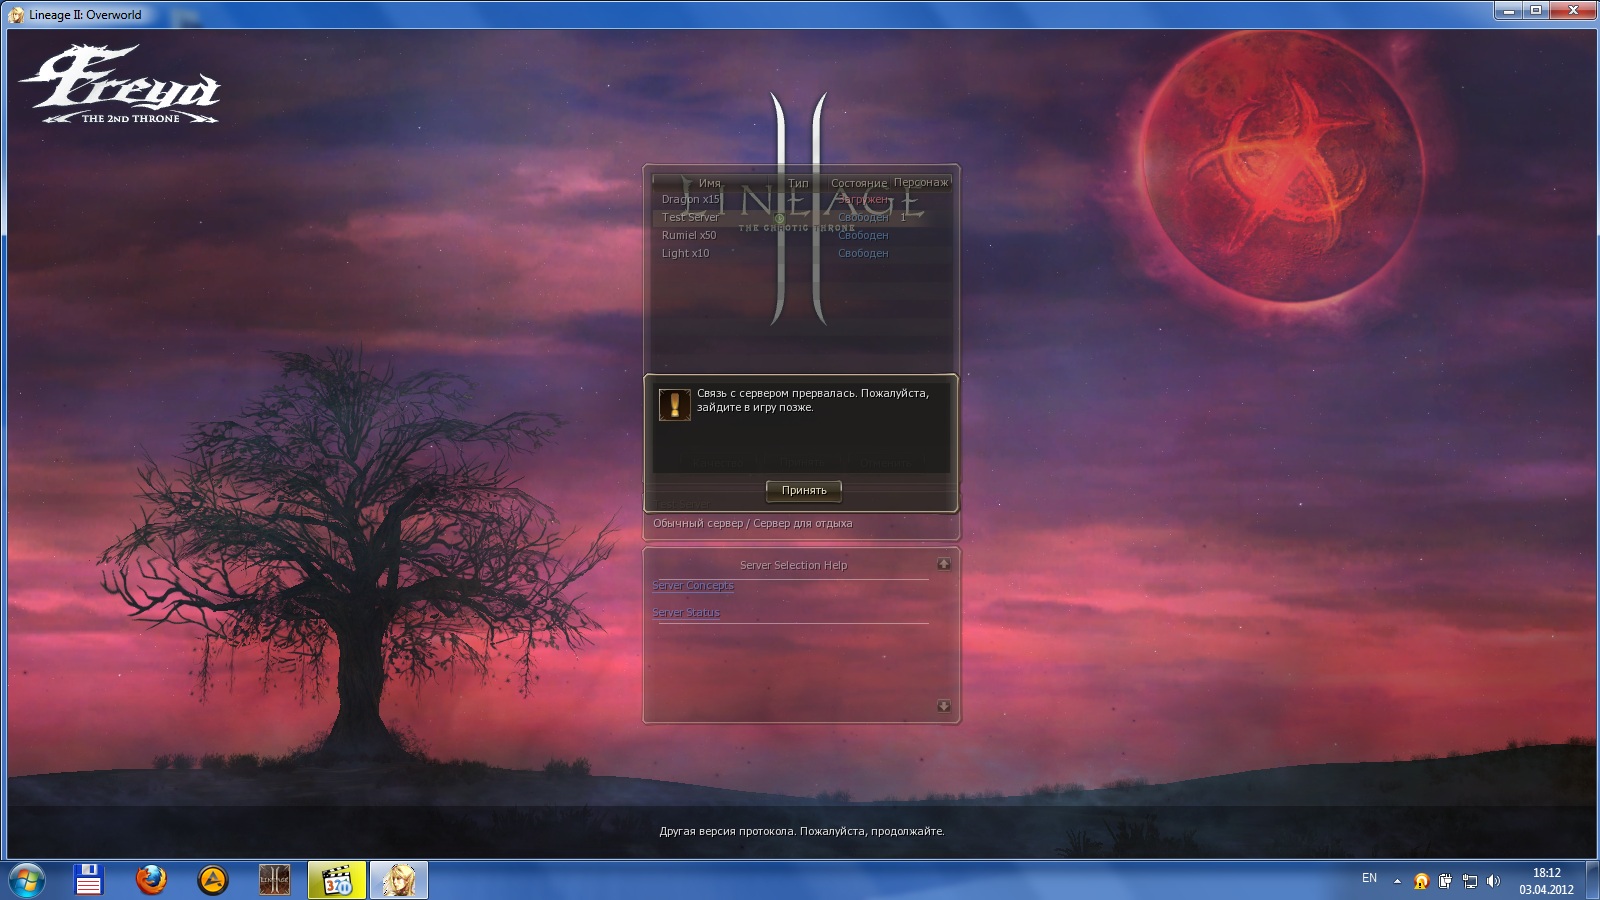Select the Dragon x15 server row
1600x900 pixels.
click(801, 199)
